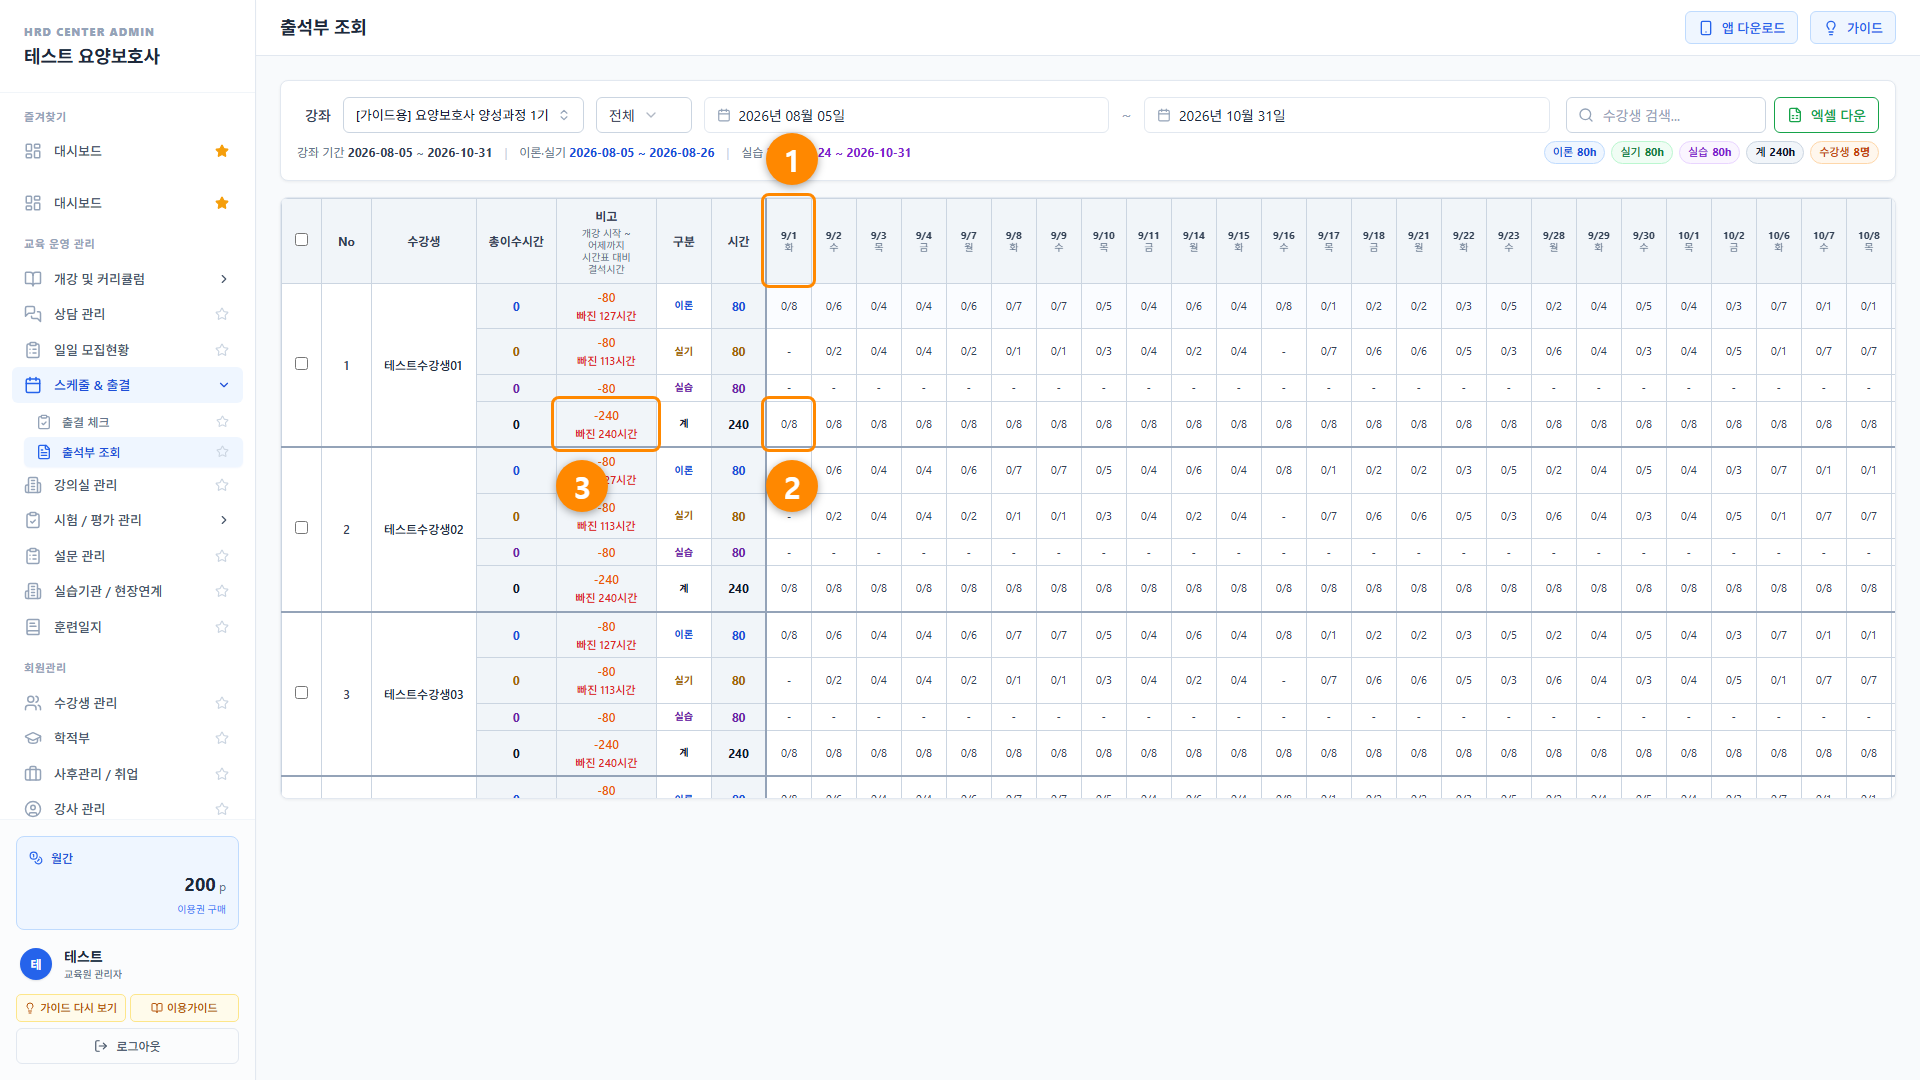Screen dimensions: 1920x1080
Task: Check the box for 테스트수강생03
Action: (x=301, y=693)
